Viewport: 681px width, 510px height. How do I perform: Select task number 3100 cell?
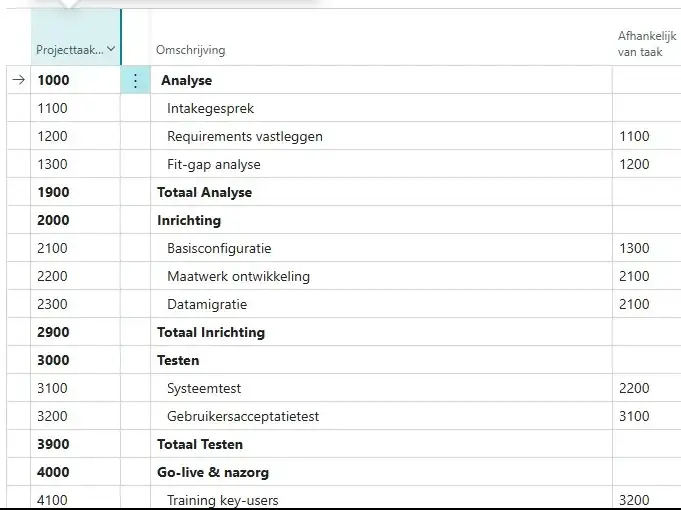[76, 388]
